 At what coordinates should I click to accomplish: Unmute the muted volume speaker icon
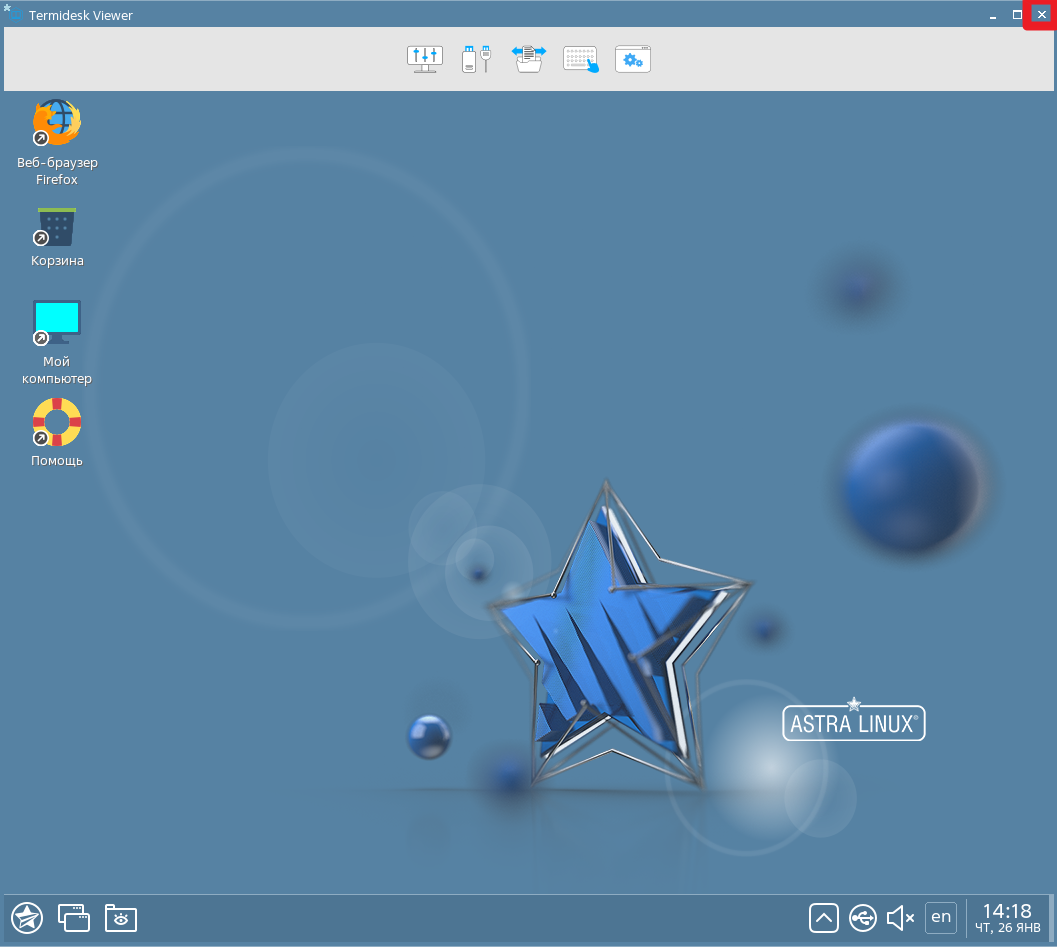pyautogui.click(x=901, y=917)
